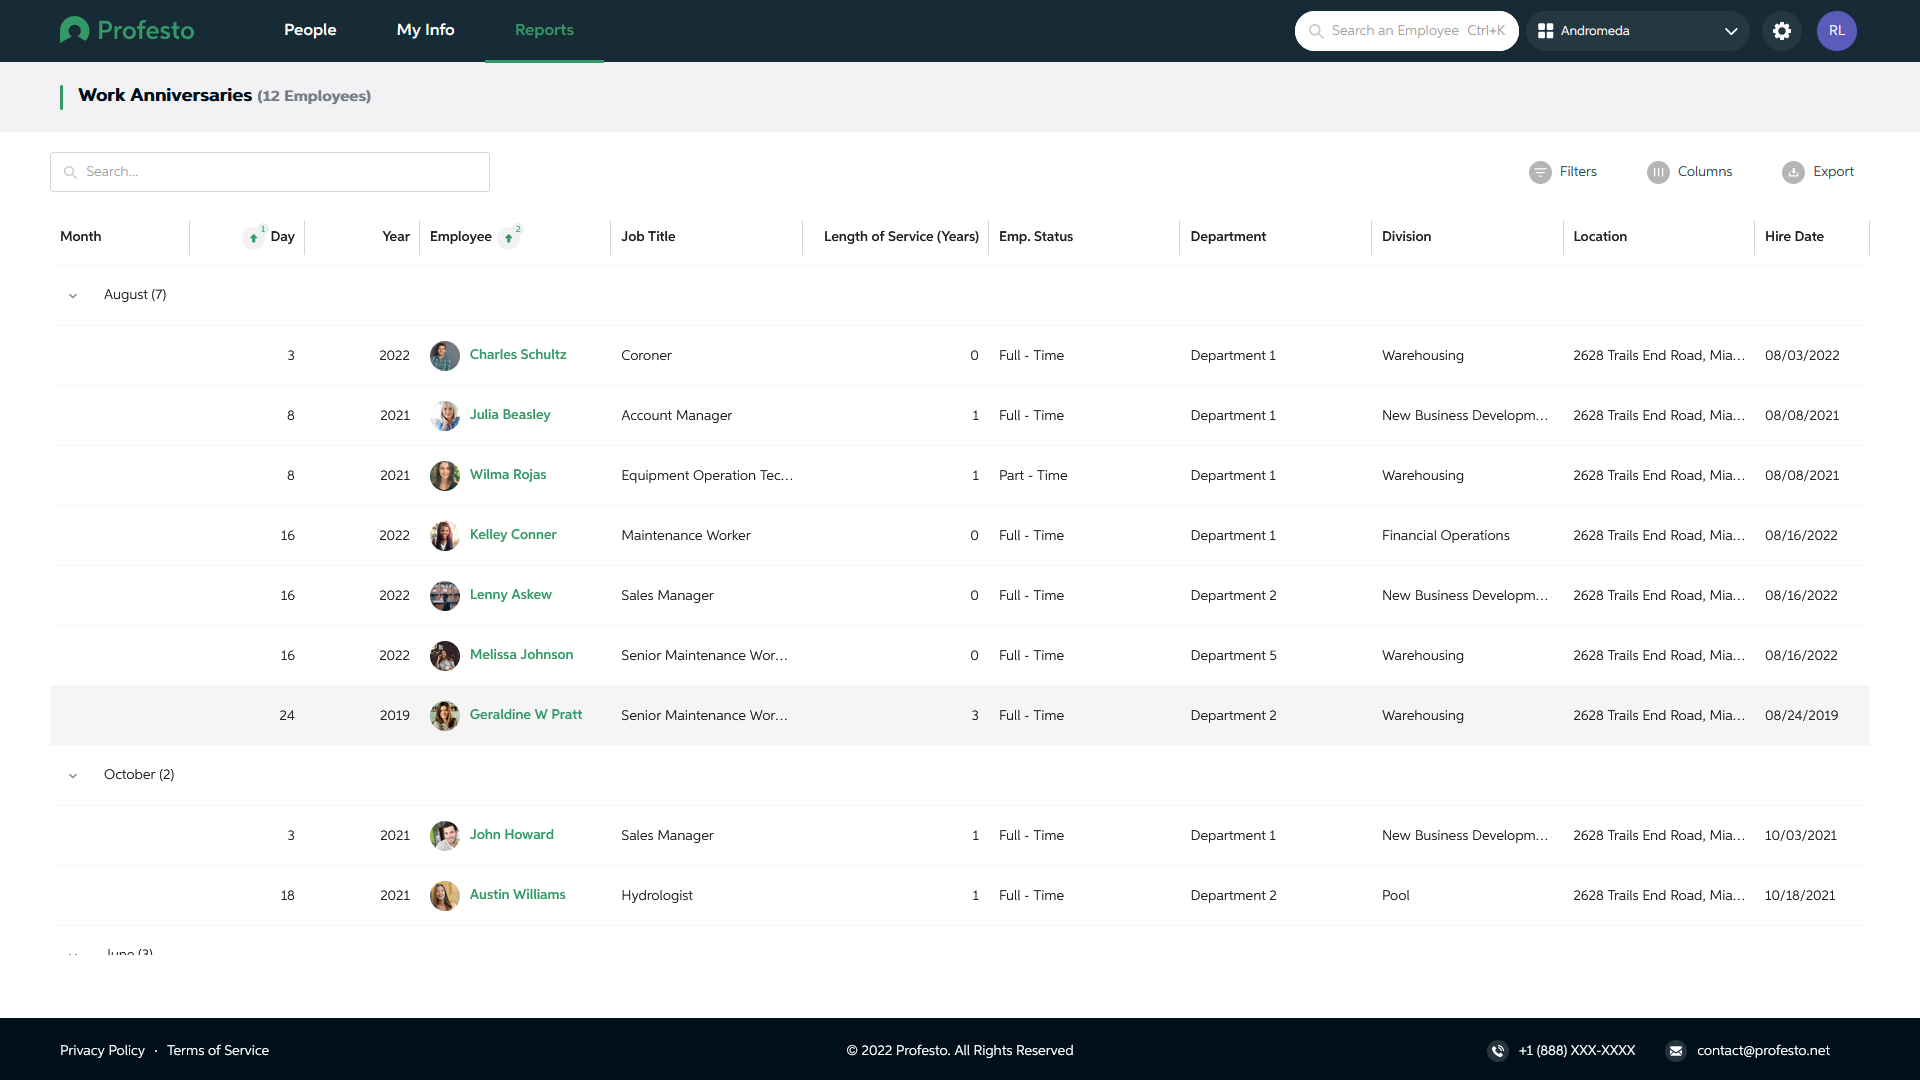1920x1080 pixels.
Task: Click the table Search input field
Action: tap(270, 172)
